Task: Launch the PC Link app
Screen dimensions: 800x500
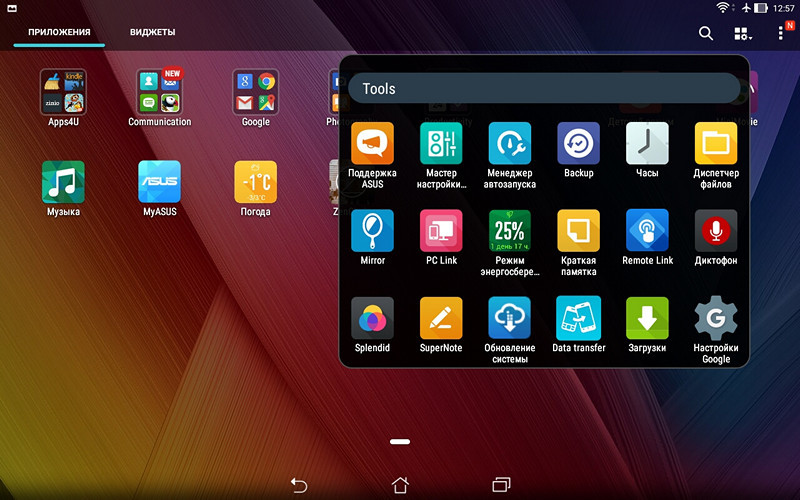Action: [441, 231]
